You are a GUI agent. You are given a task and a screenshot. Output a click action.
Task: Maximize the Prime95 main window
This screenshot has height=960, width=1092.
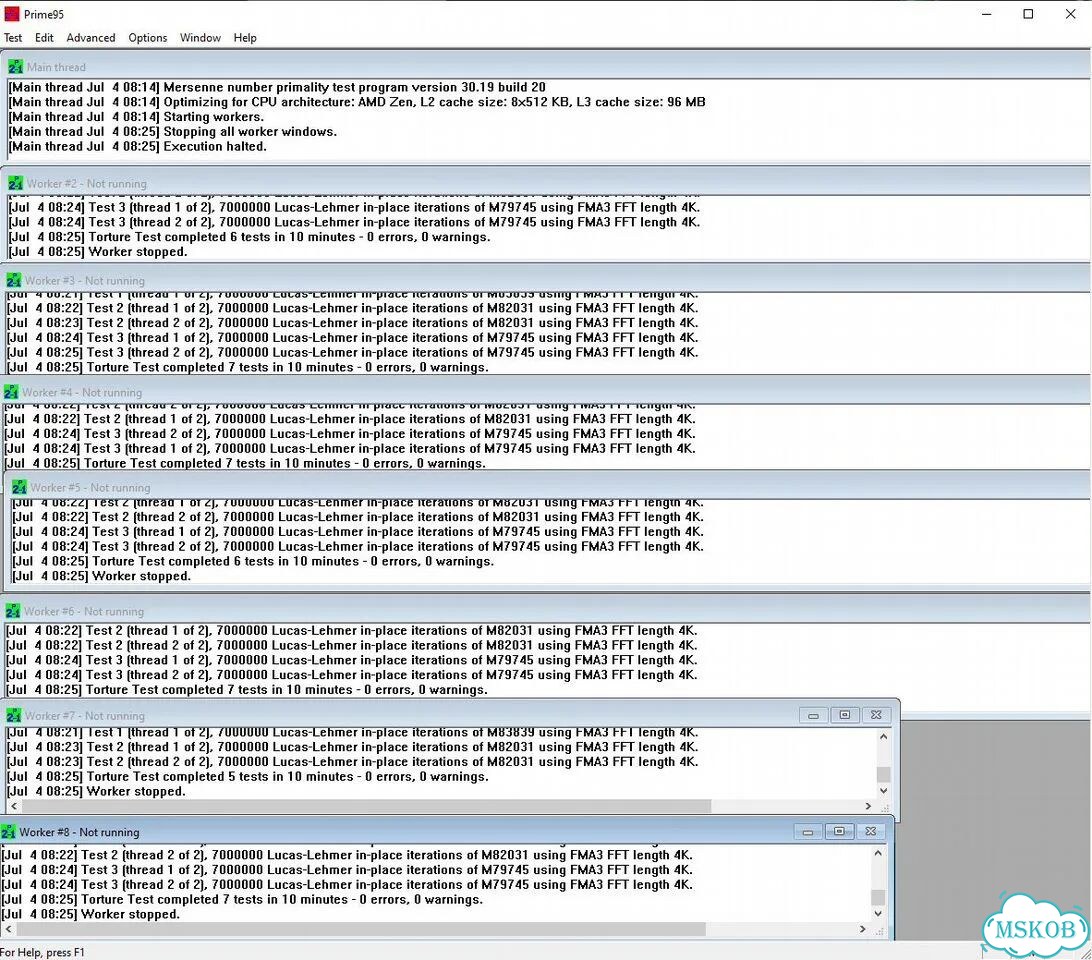pyautogui.click(x=1028, y=14)
